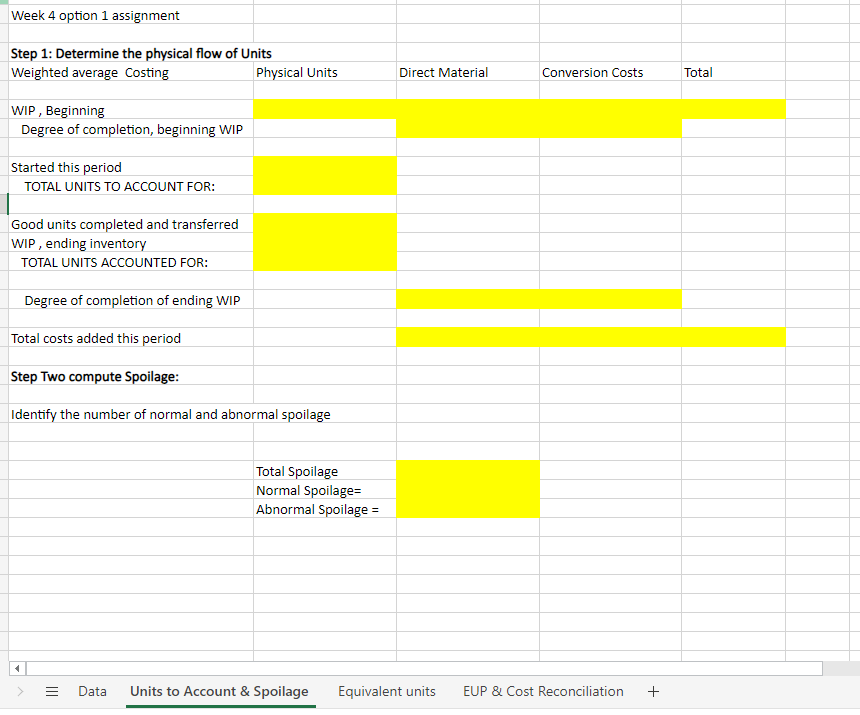Click yellow Conversion Costs cell for WIP Beginning
860x715 pixels.
610,109
